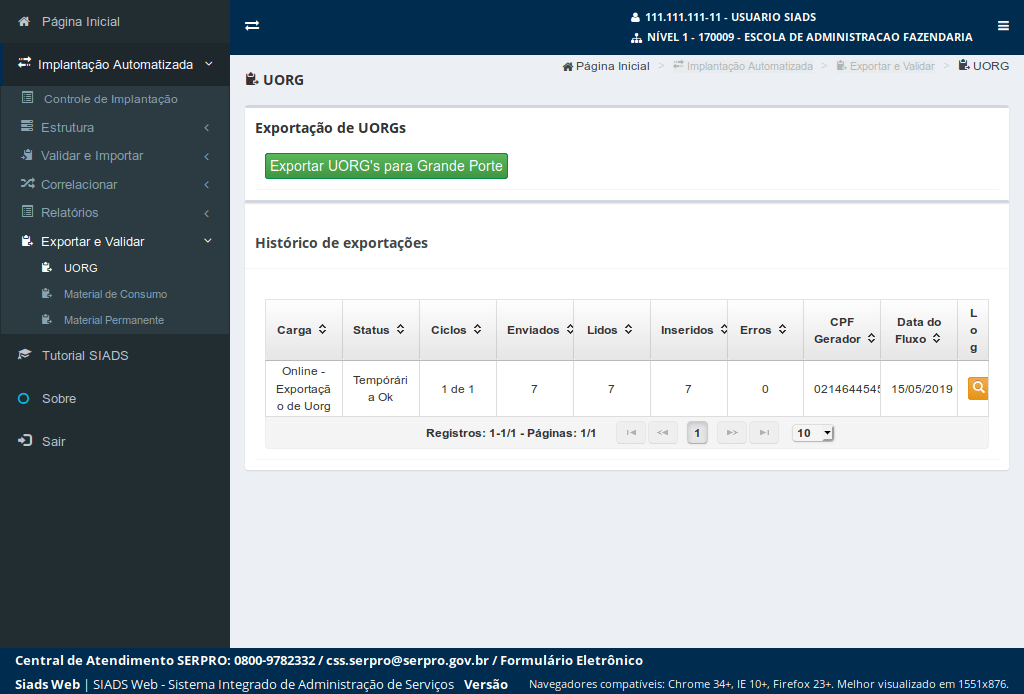Sort table by Data do Fluxo arrows
This screenshot has width=1024, height=694.
pos(936,338)
